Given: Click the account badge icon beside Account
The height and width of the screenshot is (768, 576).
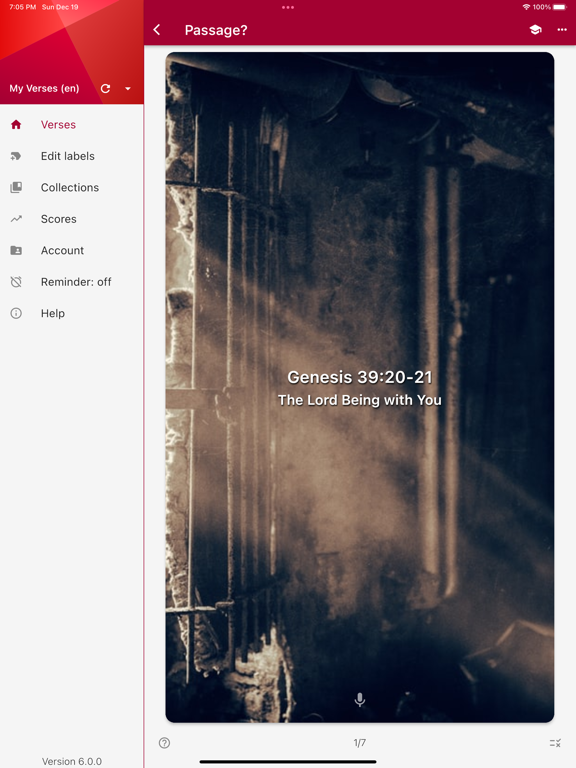Looking at the screenshot, I should tap(16, 250).
